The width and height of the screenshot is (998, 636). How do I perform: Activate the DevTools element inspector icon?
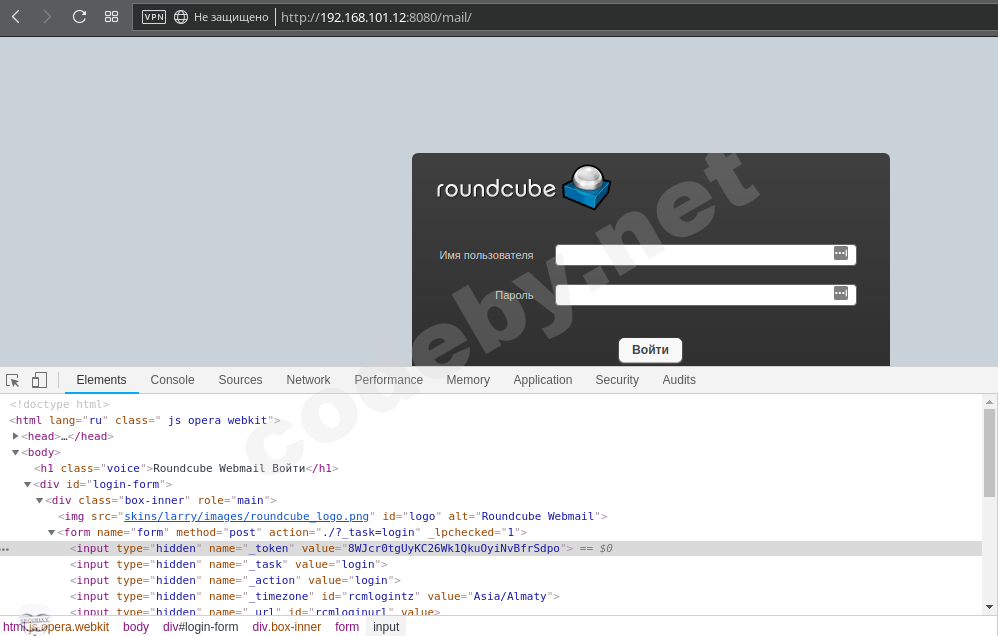13,380
